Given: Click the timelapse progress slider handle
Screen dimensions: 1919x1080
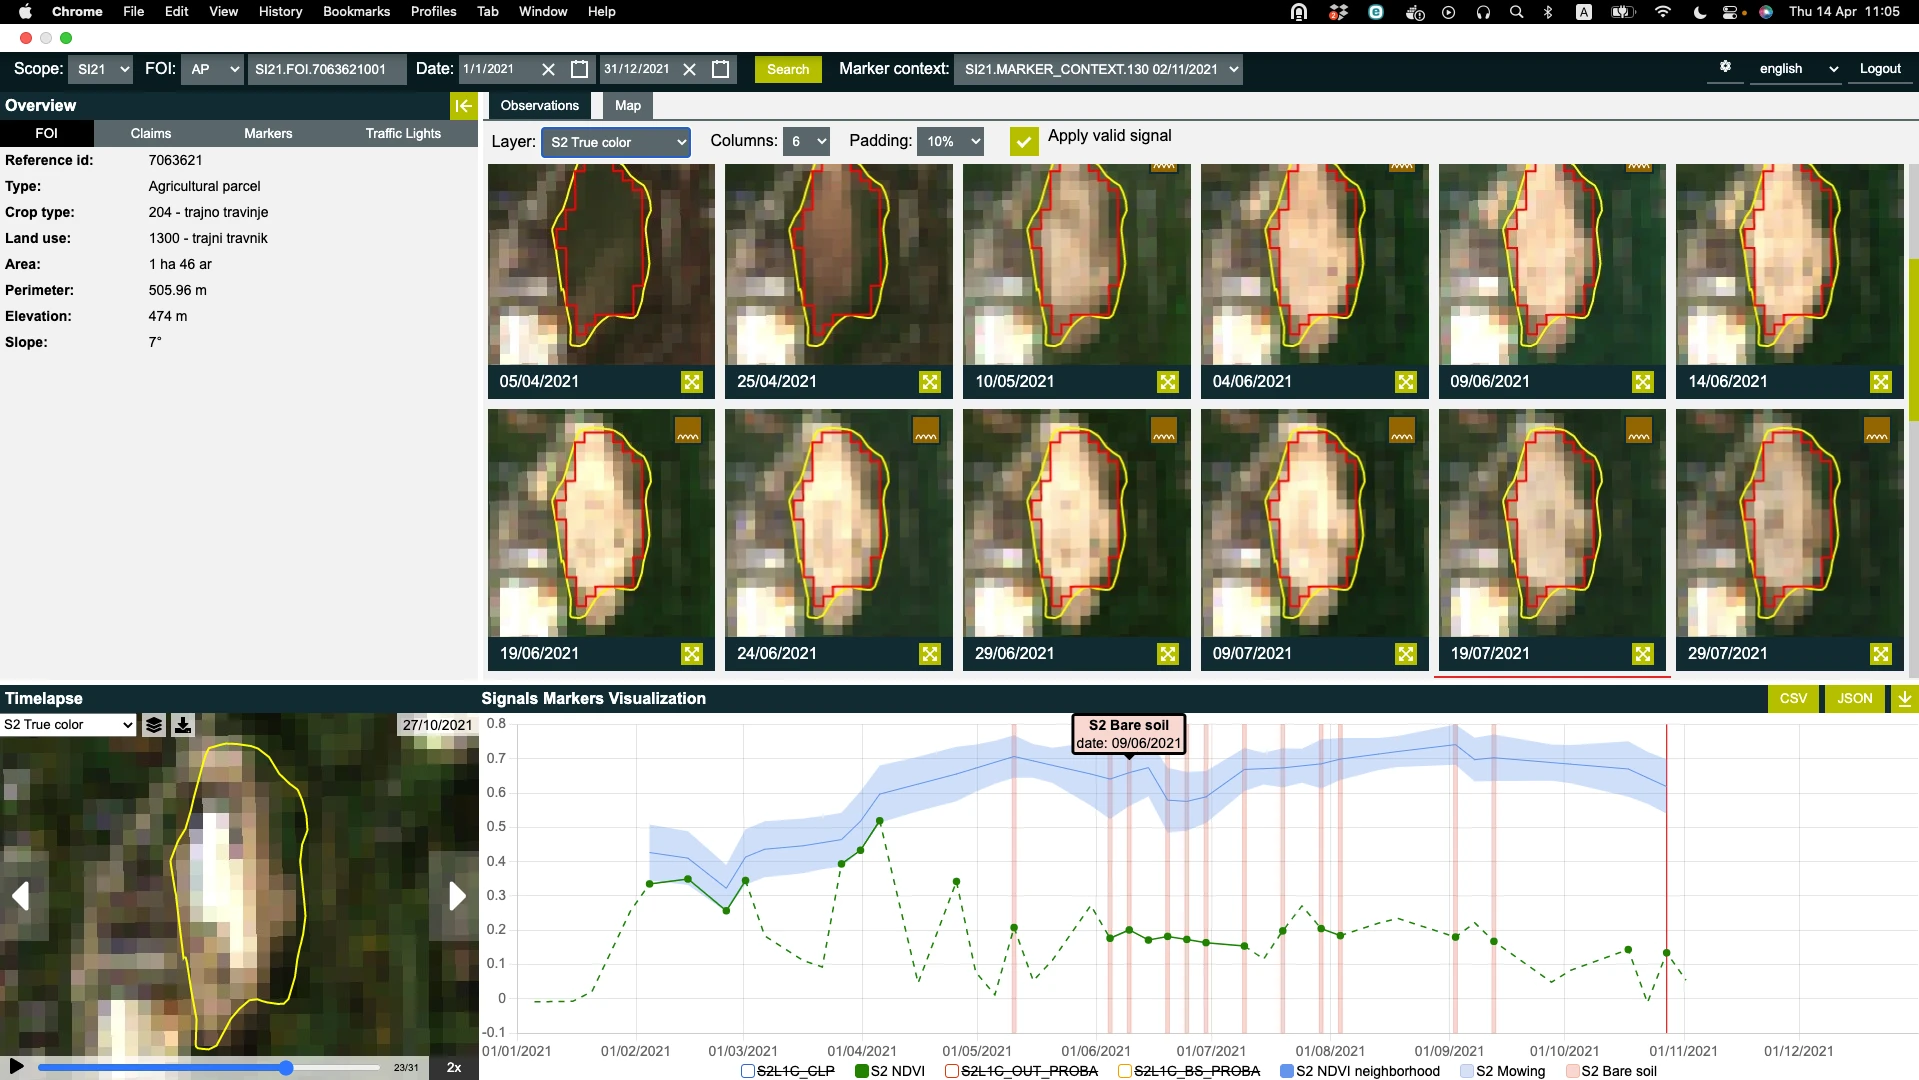Looking at the screenshot, I should click(x=286, y=1068).
